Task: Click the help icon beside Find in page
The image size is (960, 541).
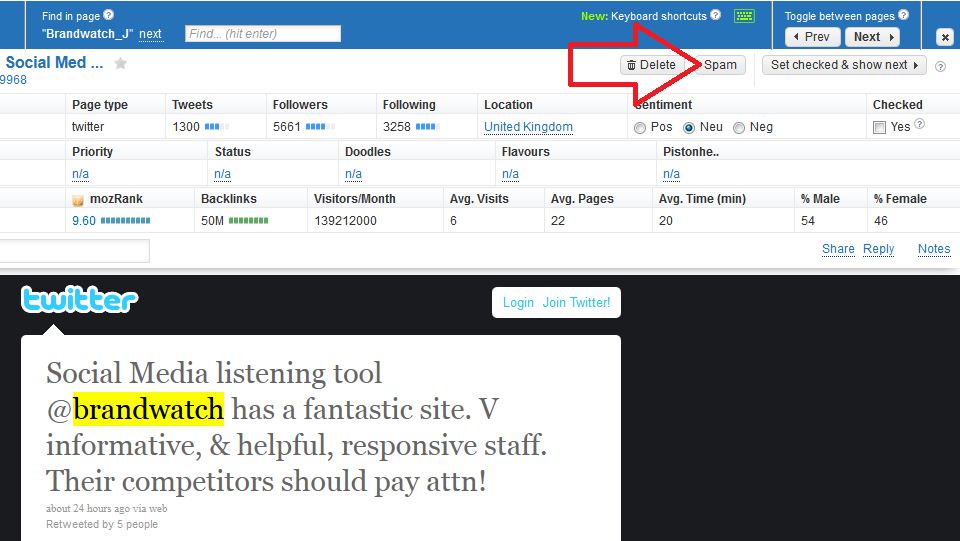Action: (109, 15)
